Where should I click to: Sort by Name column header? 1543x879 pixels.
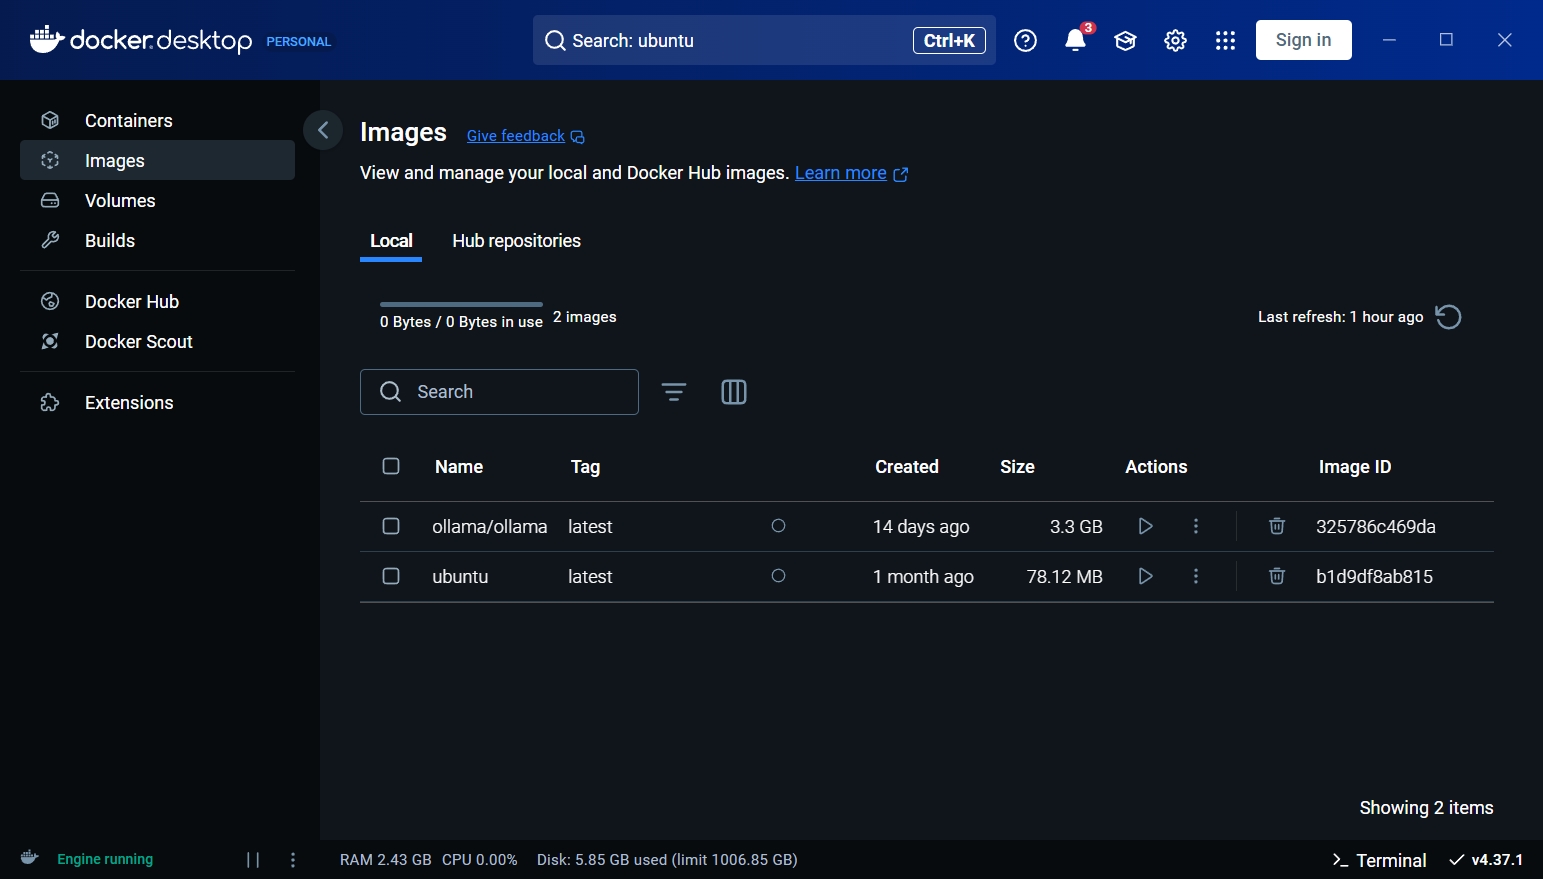click(x=459, y=467)
